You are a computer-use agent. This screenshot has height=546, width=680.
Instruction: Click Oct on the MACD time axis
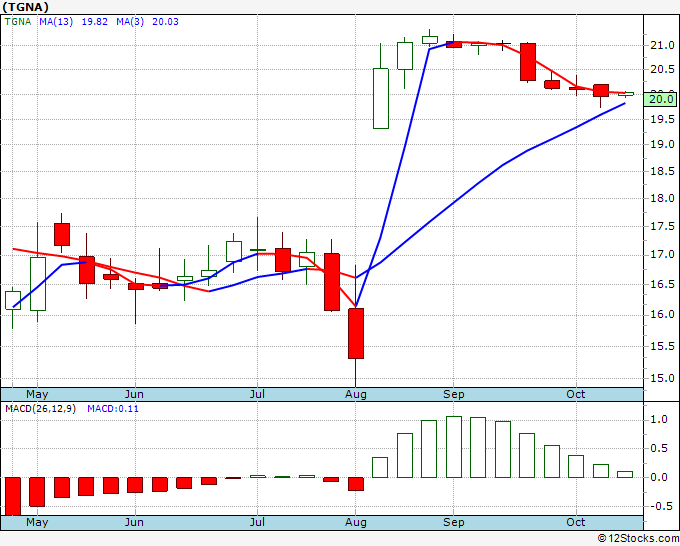pyautogui.click(x=576, y=523)
